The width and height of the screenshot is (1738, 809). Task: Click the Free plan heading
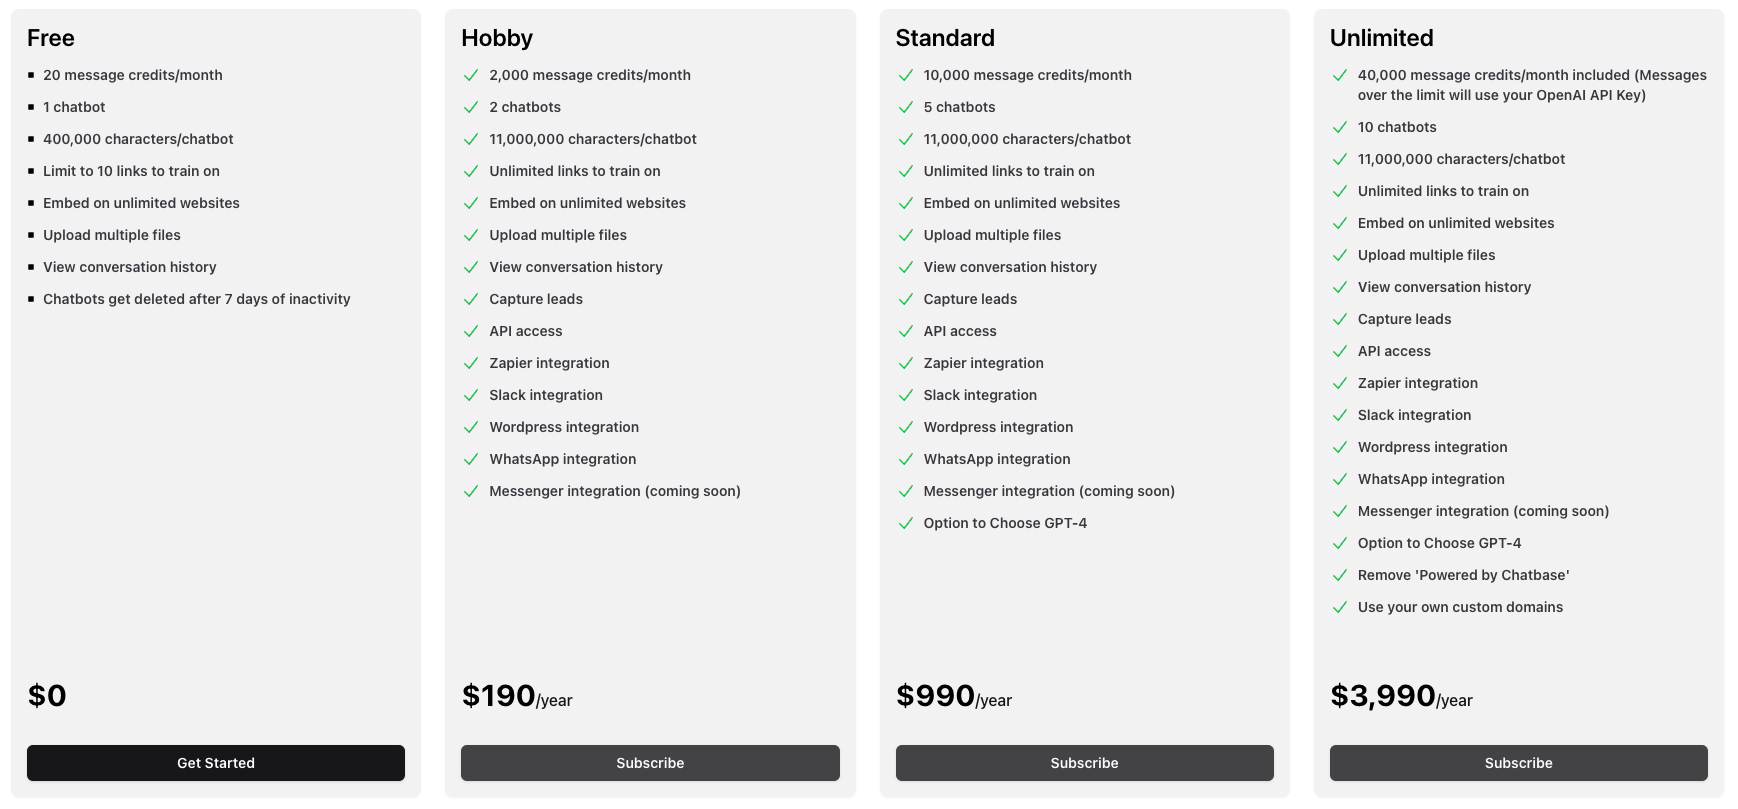pyautogui.click(x=51, y=38)
